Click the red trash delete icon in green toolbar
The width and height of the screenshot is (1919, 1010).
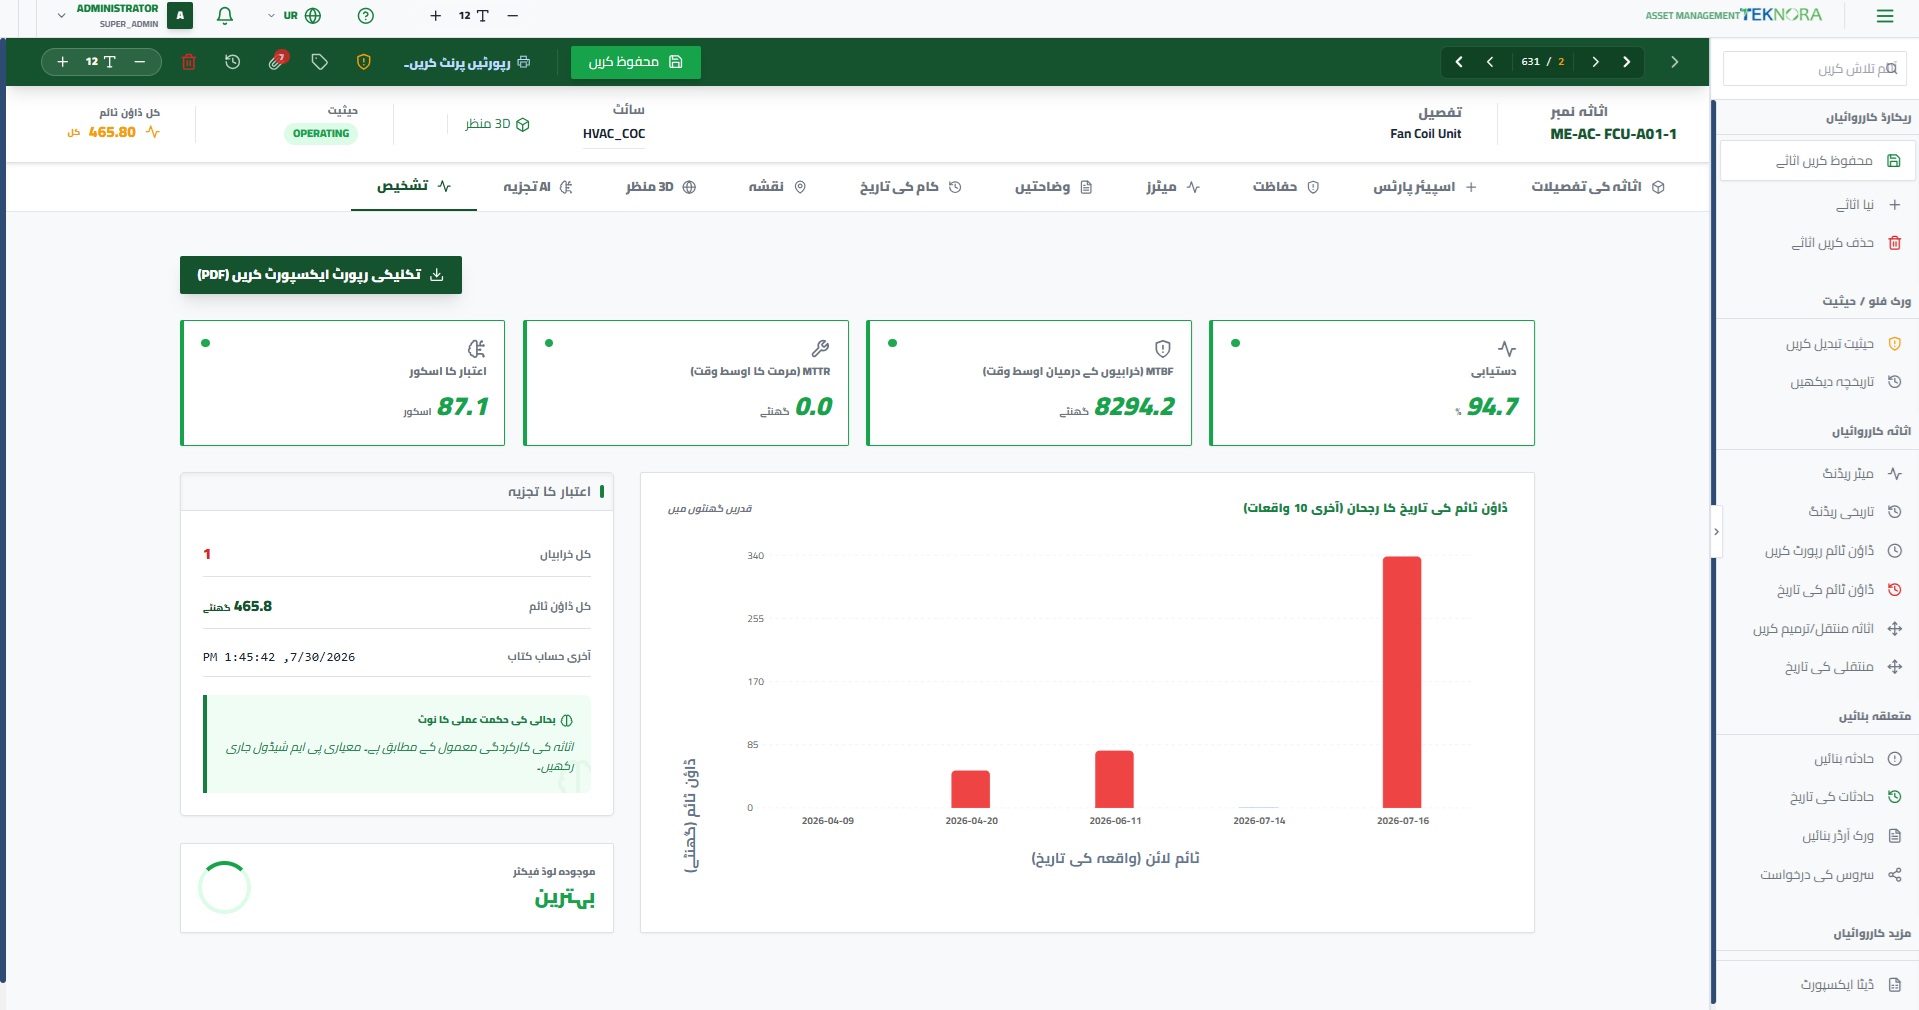(188, 62)
